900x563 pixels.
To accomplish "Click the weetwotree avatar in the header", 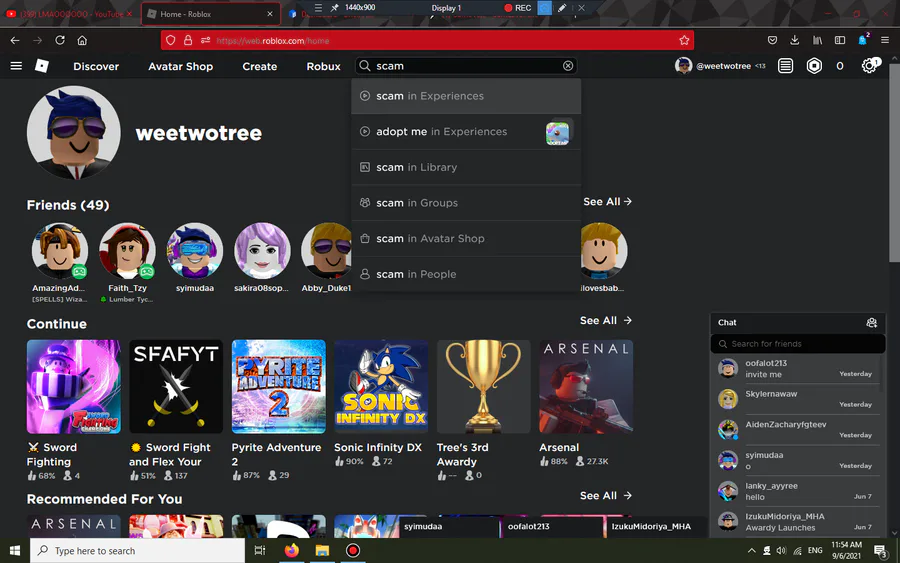I will click(x=683, y=66).
